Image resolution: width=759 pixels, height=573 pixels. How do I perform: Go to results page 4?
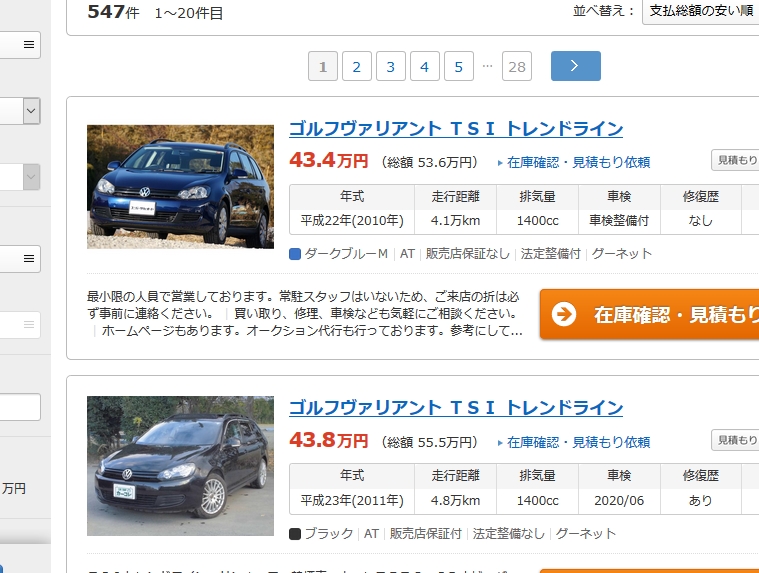pos(425,66)
